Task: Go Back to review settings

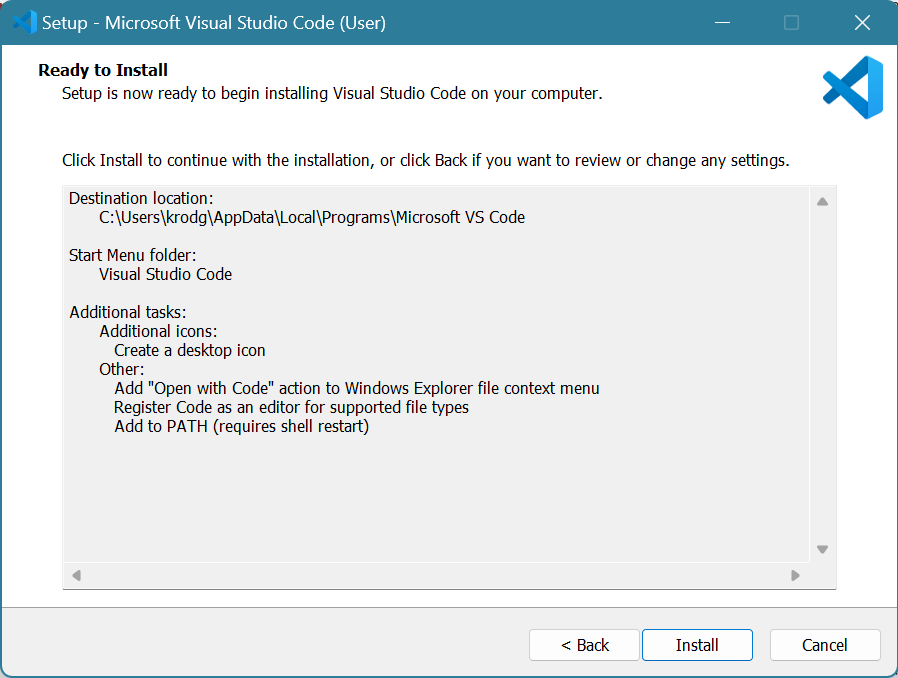Action: click(x=584, y=645)
